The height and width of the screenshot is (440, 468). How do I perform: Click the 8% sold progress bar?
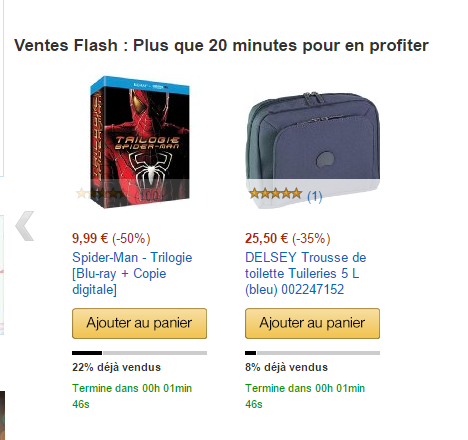point(312,353)
